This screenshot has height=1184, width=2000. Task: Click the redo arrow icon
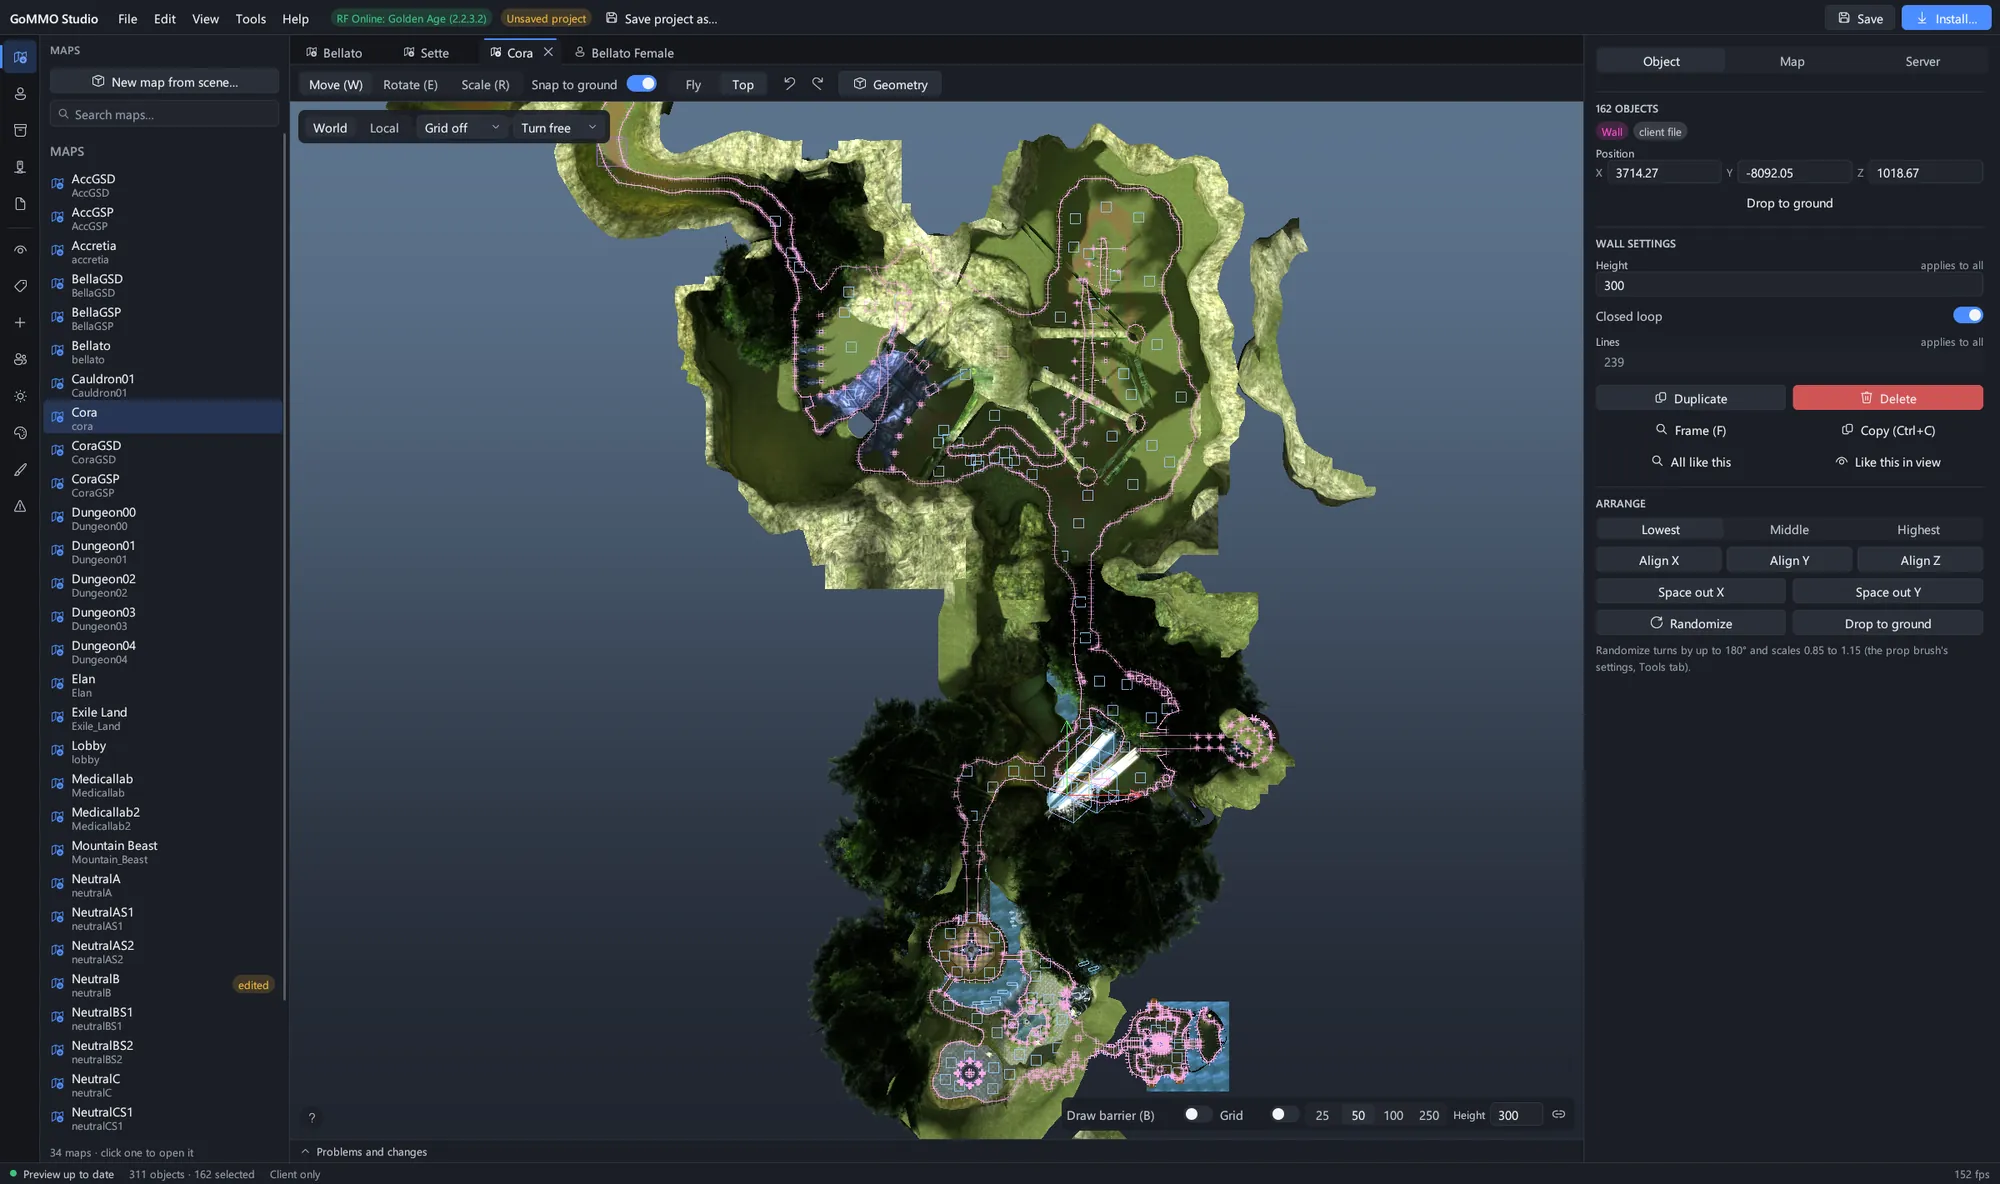[x=818, y=84]
